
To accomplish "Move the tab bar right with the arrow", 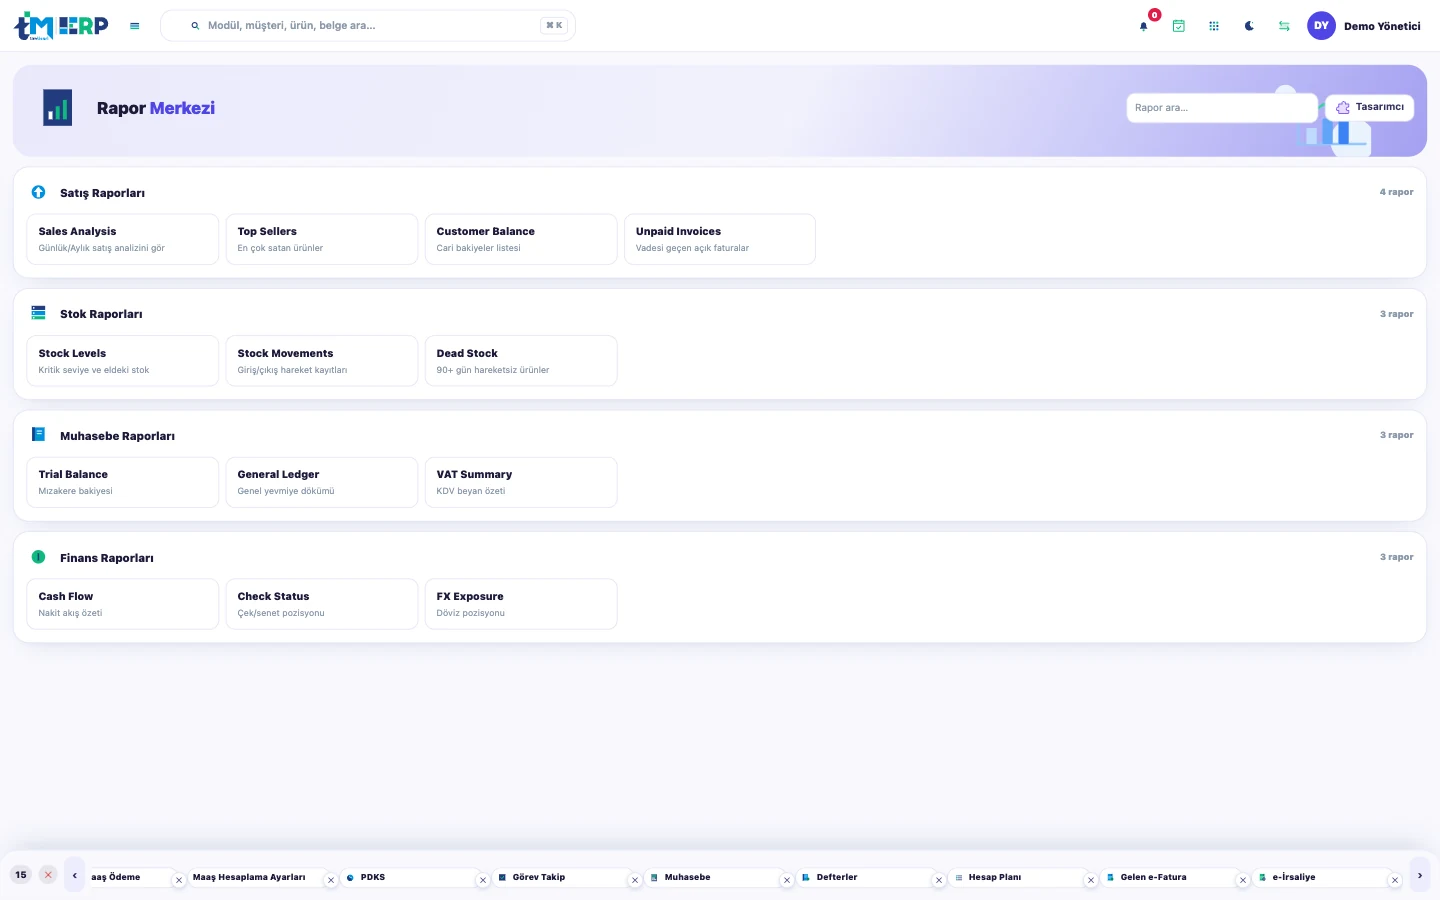I will 1420,875.
